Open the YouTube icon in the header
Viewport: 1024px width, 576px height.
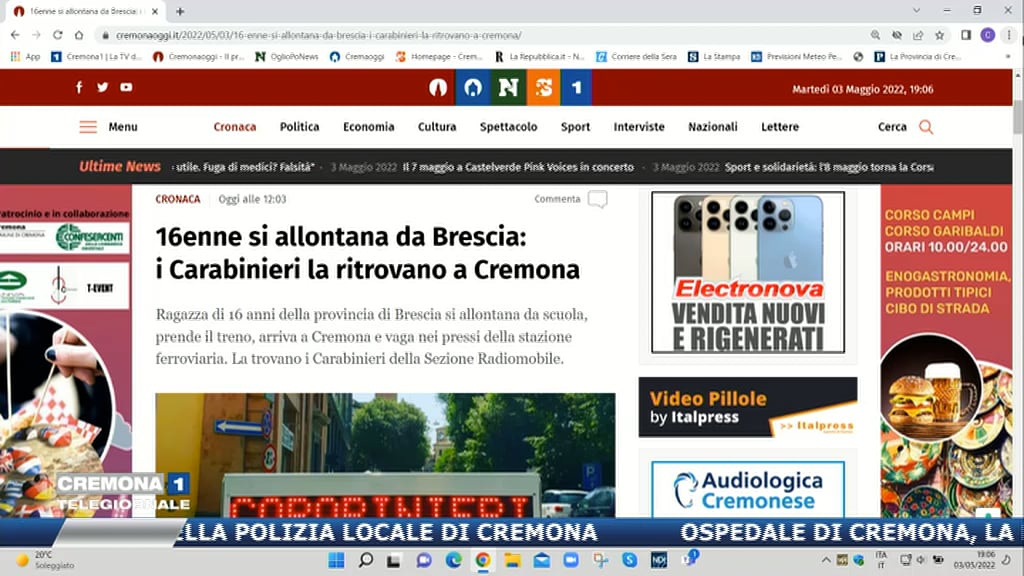[x=126, y=87]
